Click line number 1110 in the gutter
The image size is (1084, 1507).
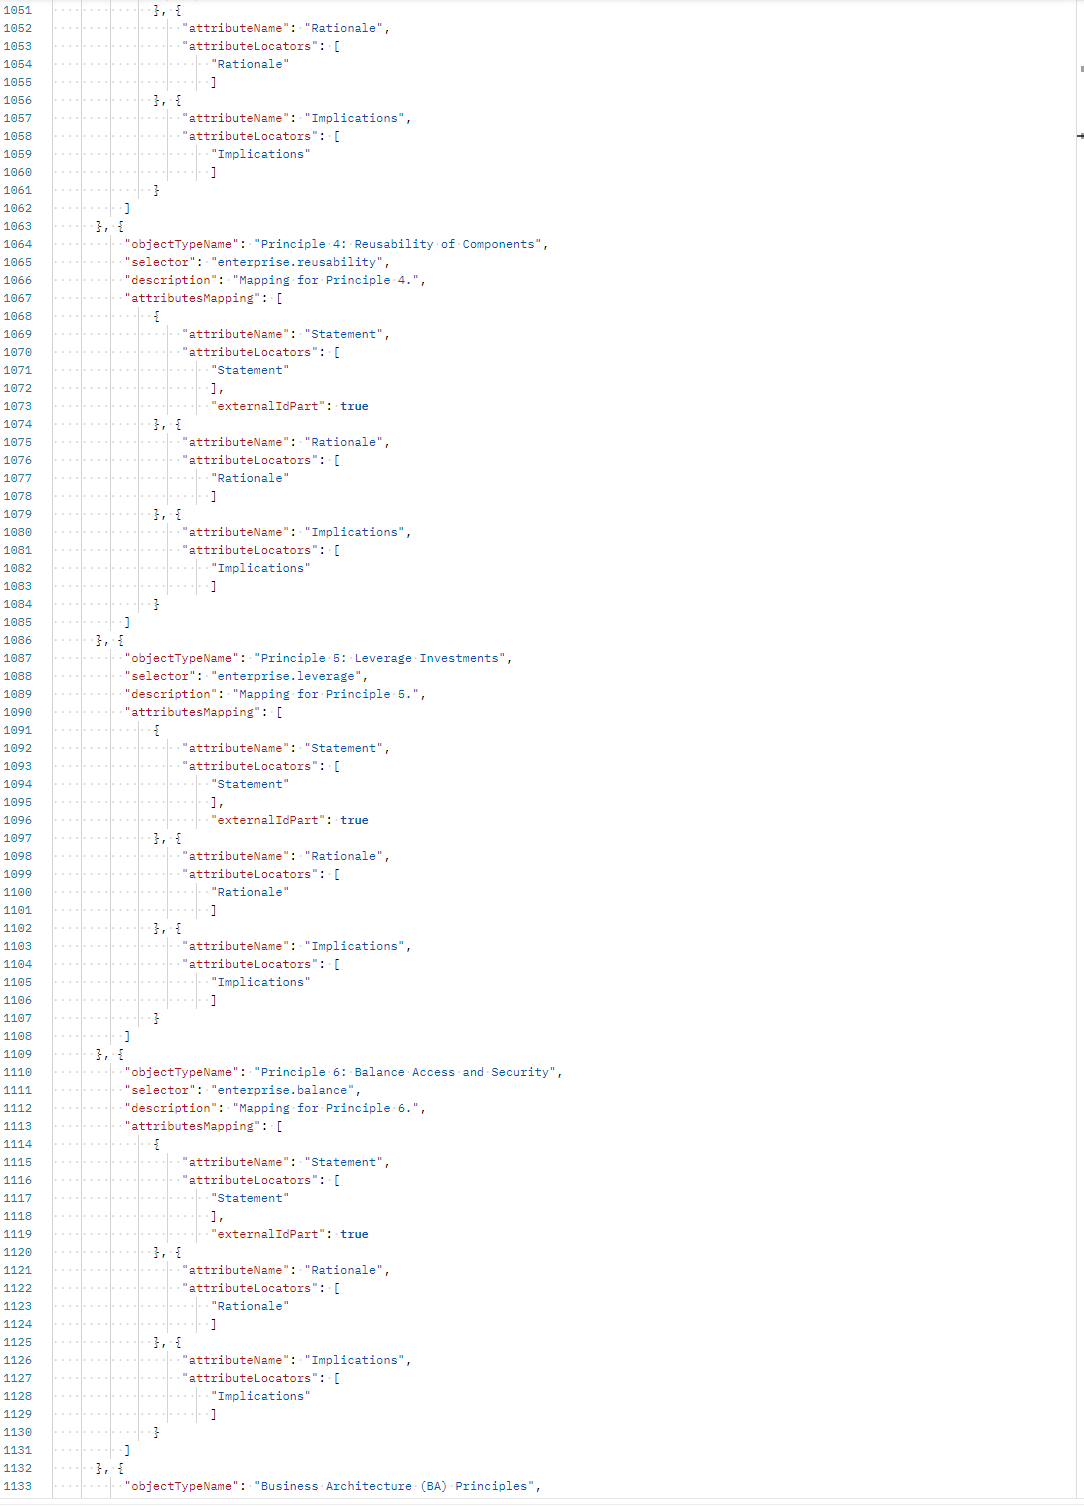point(18,1072)
